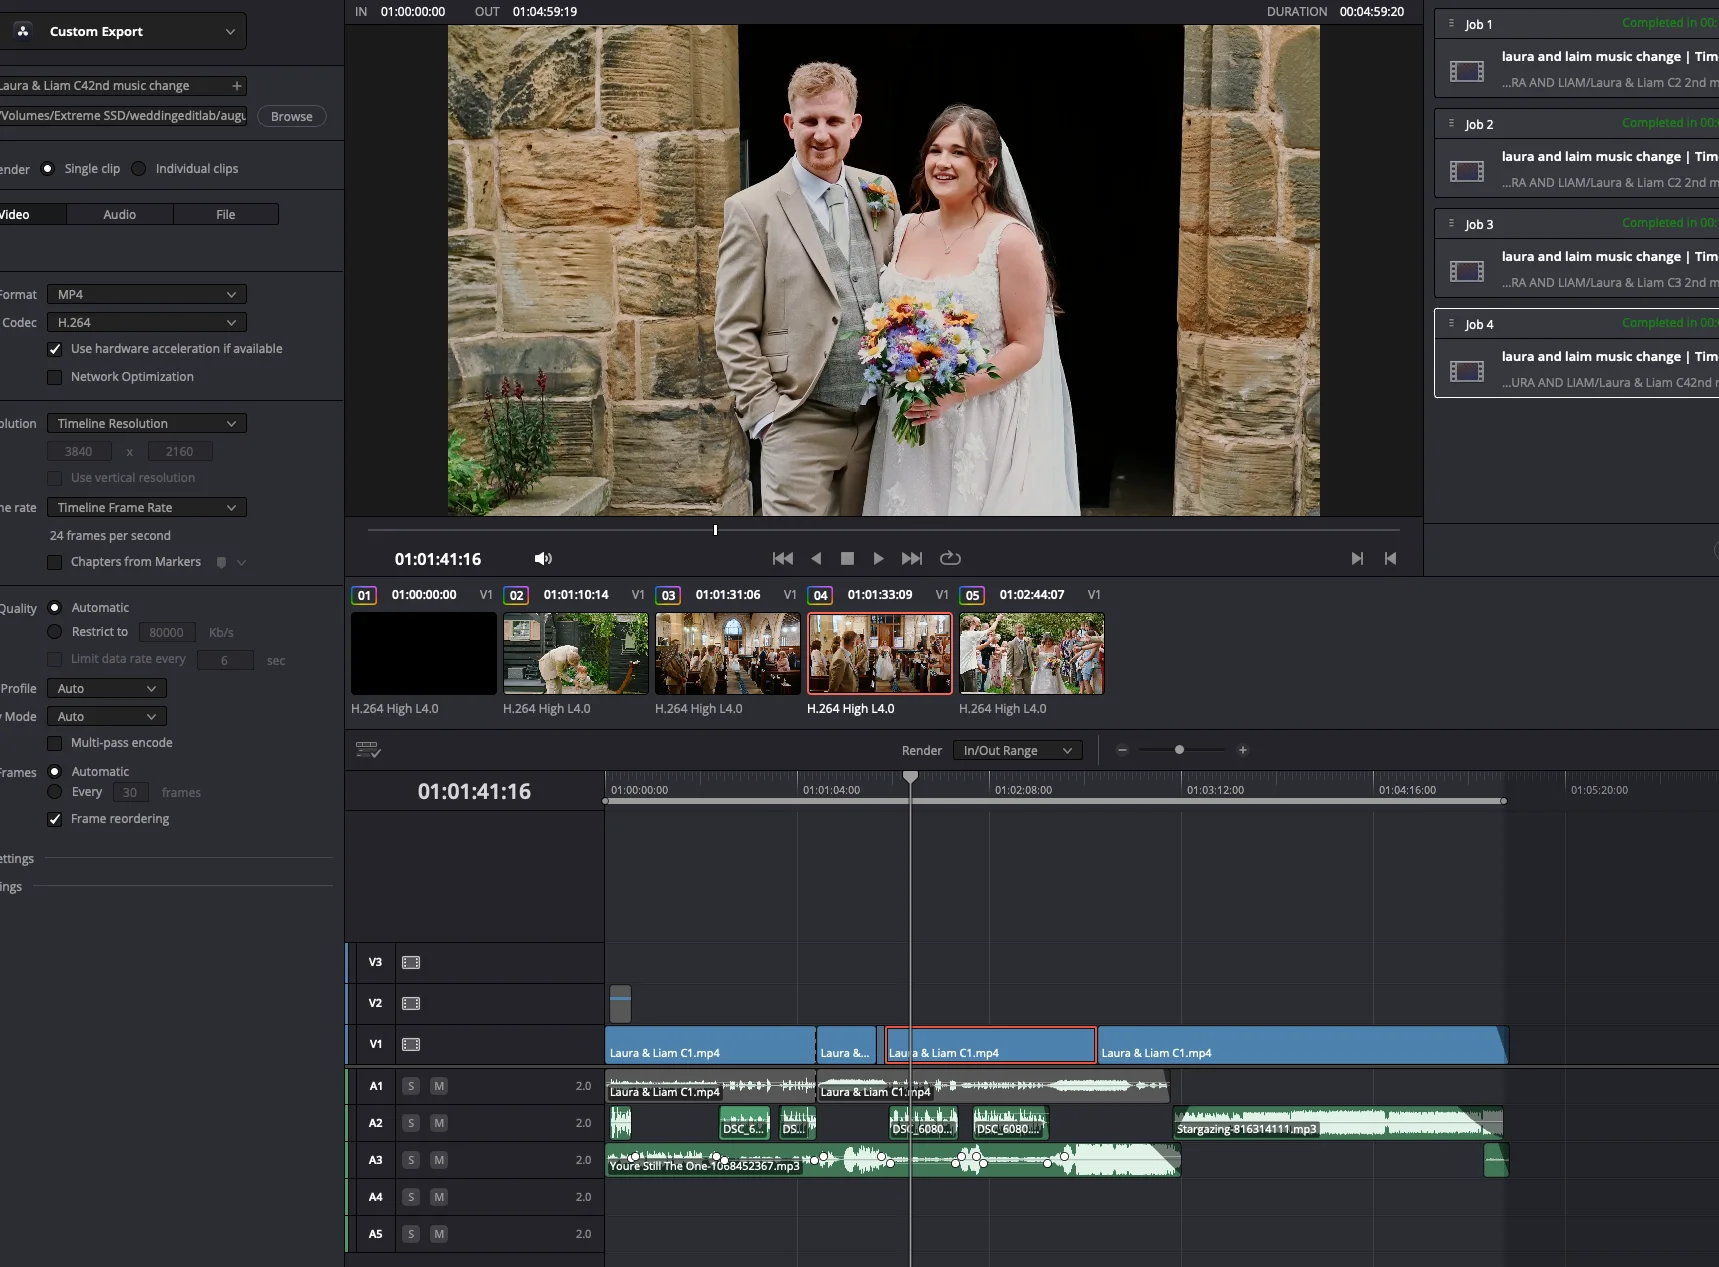Zoom out timeline minus icon
1719x1267 pixels.
1122,750
